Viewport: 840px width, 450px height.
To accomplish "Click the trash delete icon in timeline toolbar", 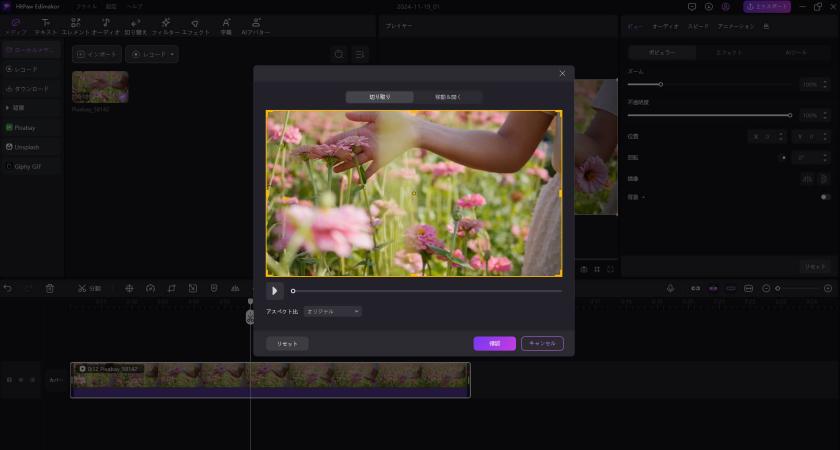I will pos(50,288).
